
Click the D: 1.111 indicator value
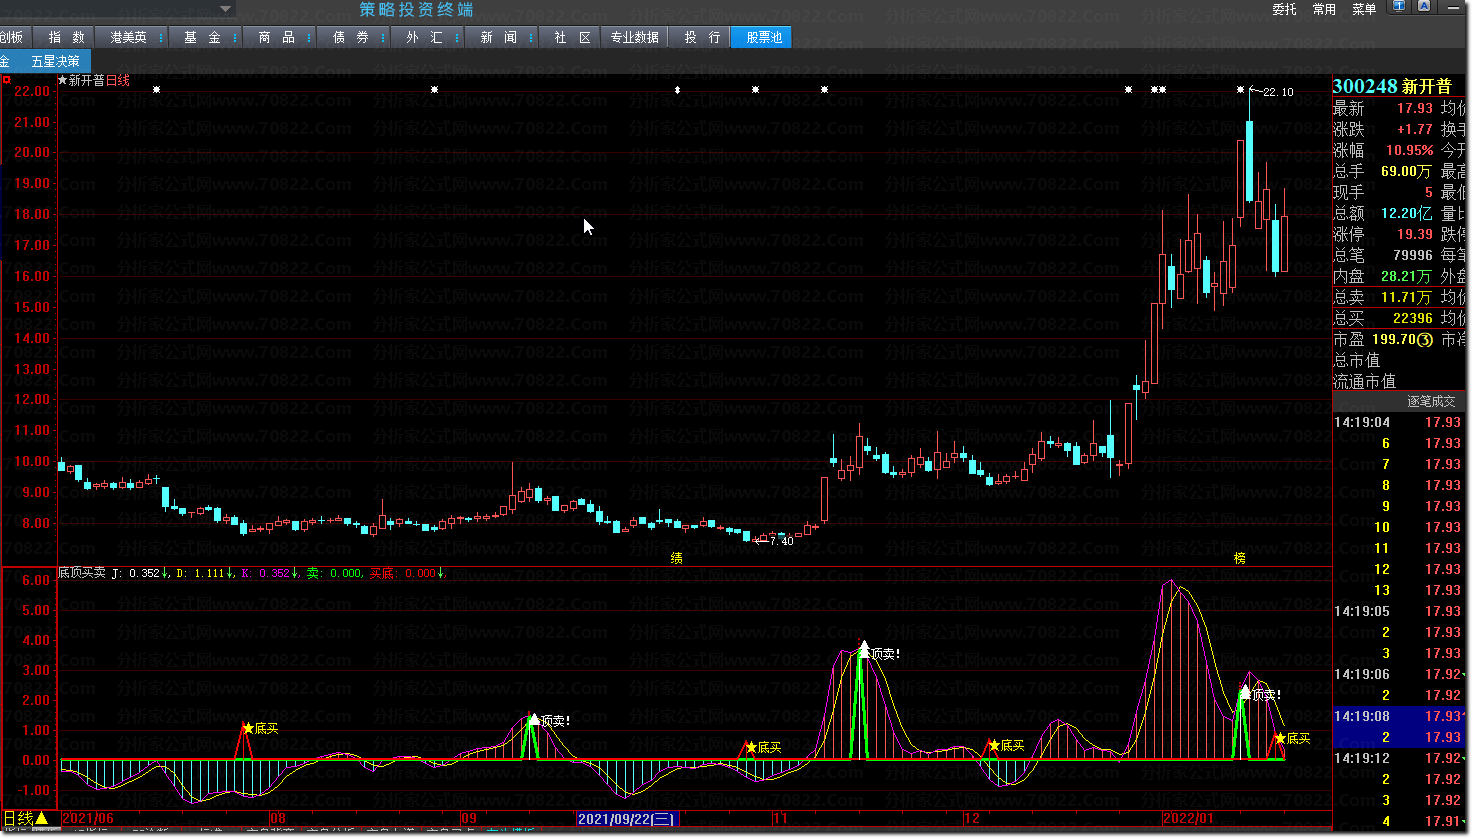[x=203, y=573]
